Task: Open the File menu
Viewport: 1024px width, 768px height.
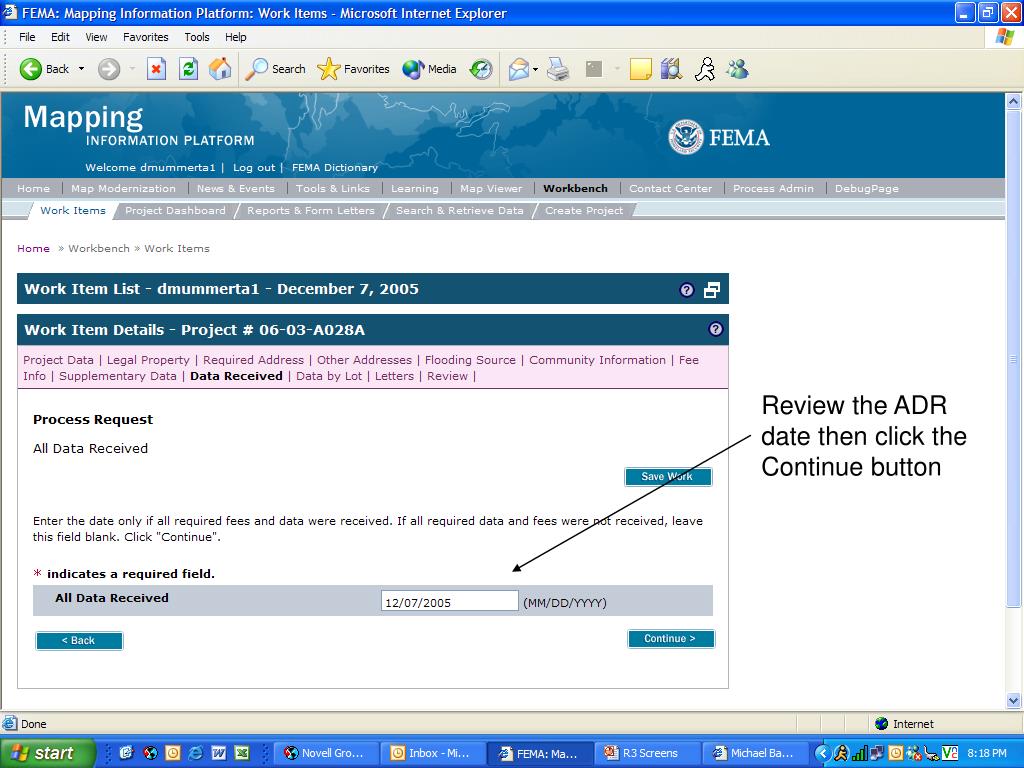Action: [x=27, y=37]
